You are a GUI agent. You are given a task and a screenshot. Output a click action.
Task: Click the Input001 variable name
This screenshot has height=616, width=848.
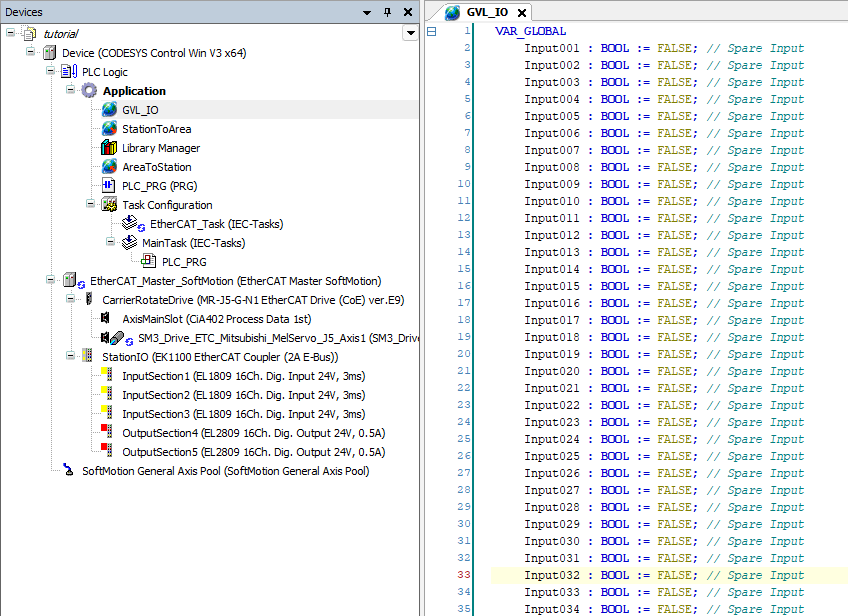pyautogui.click(x=552, y=48)
